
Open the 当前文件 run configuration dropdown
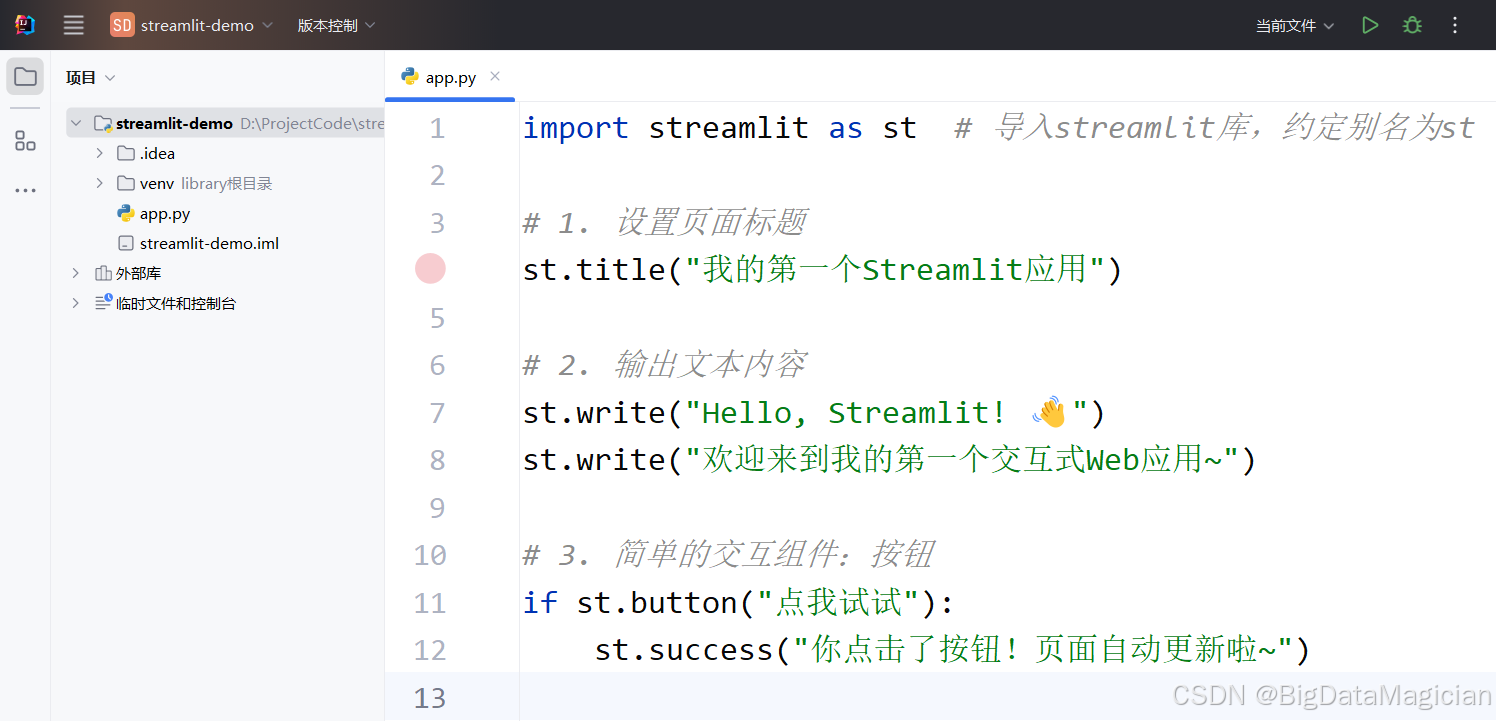click(1295, 25)
